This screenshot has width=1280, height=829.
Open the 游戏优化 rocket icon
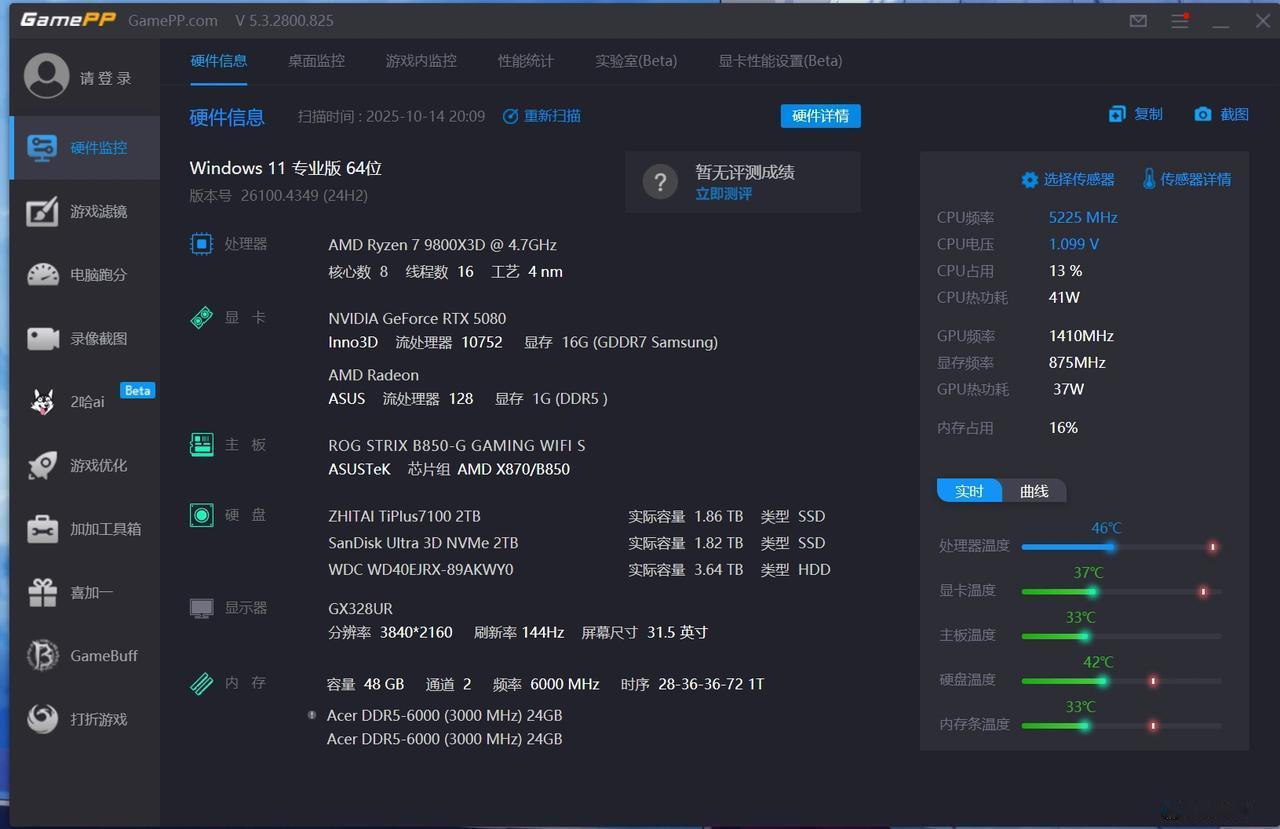pos(42,465)
